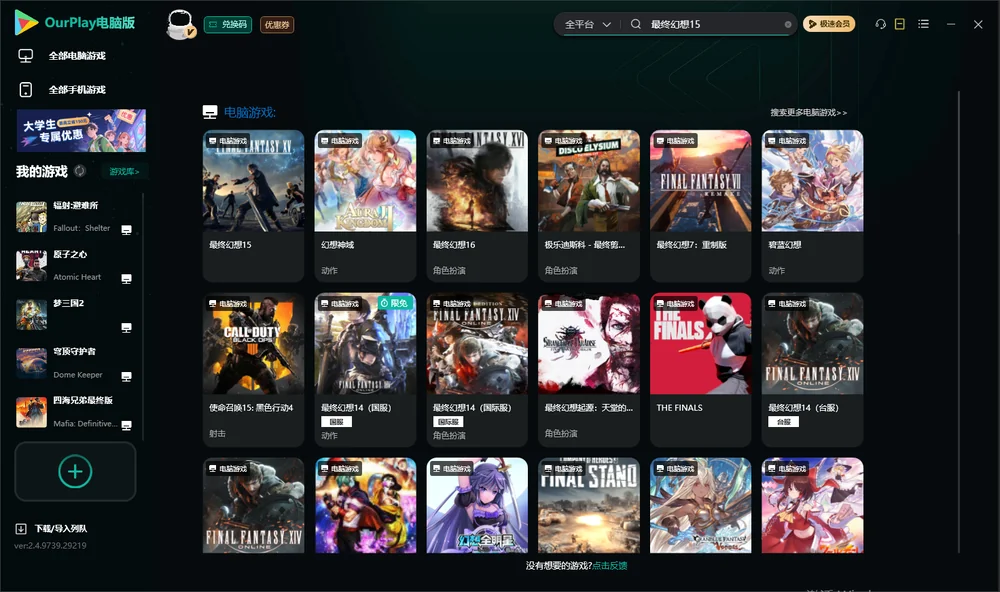Open the 最终幻想起源 game card
Image resolution: width=1000 pixels, height=592 pixels.
coord(589,369)
